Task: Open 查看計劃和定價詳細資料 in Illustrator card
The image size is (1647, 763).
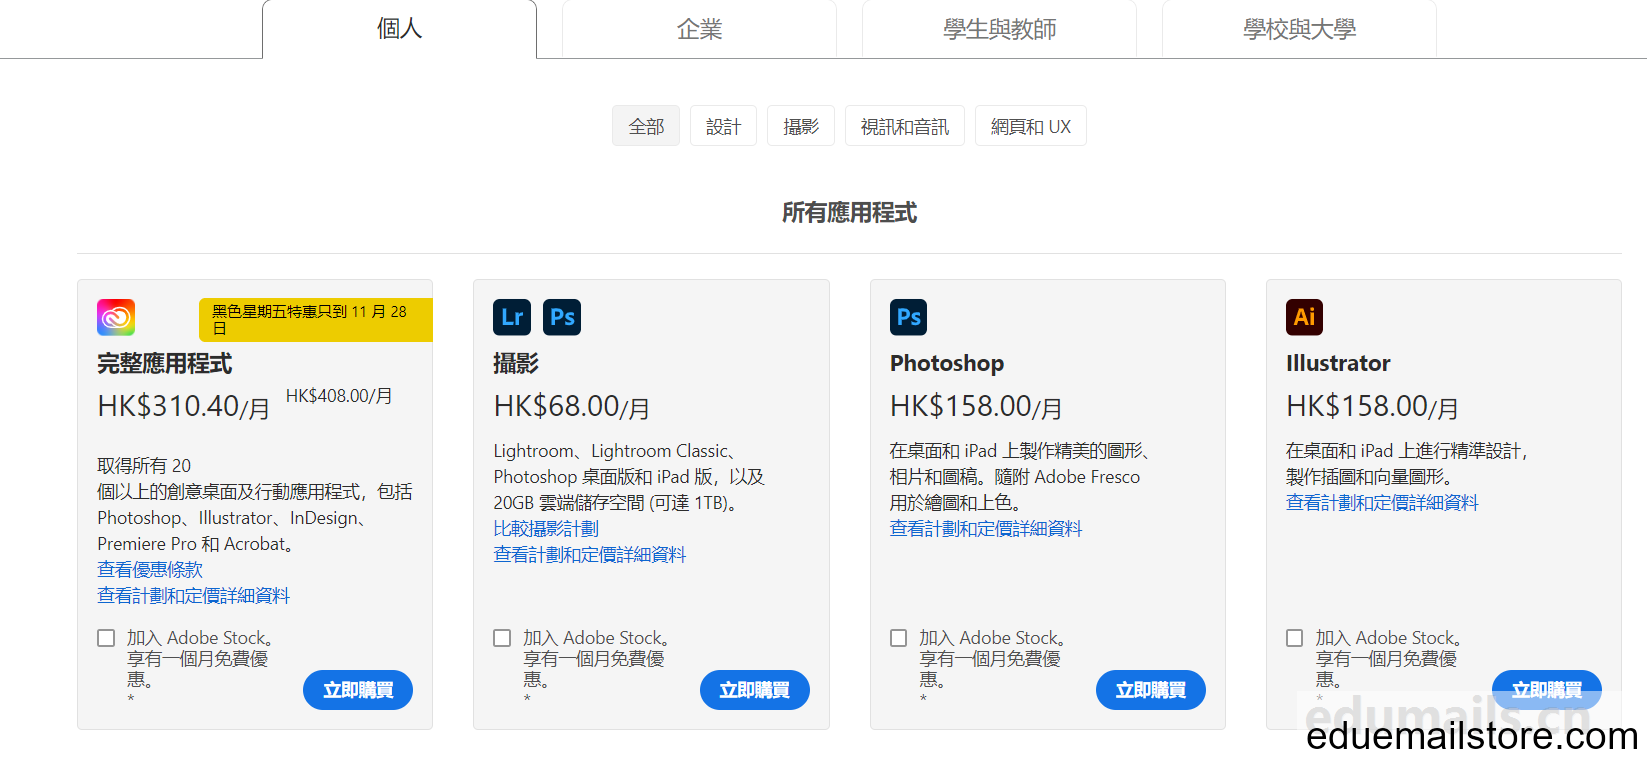Action: pyautogui.click(x=1382, y=502)
